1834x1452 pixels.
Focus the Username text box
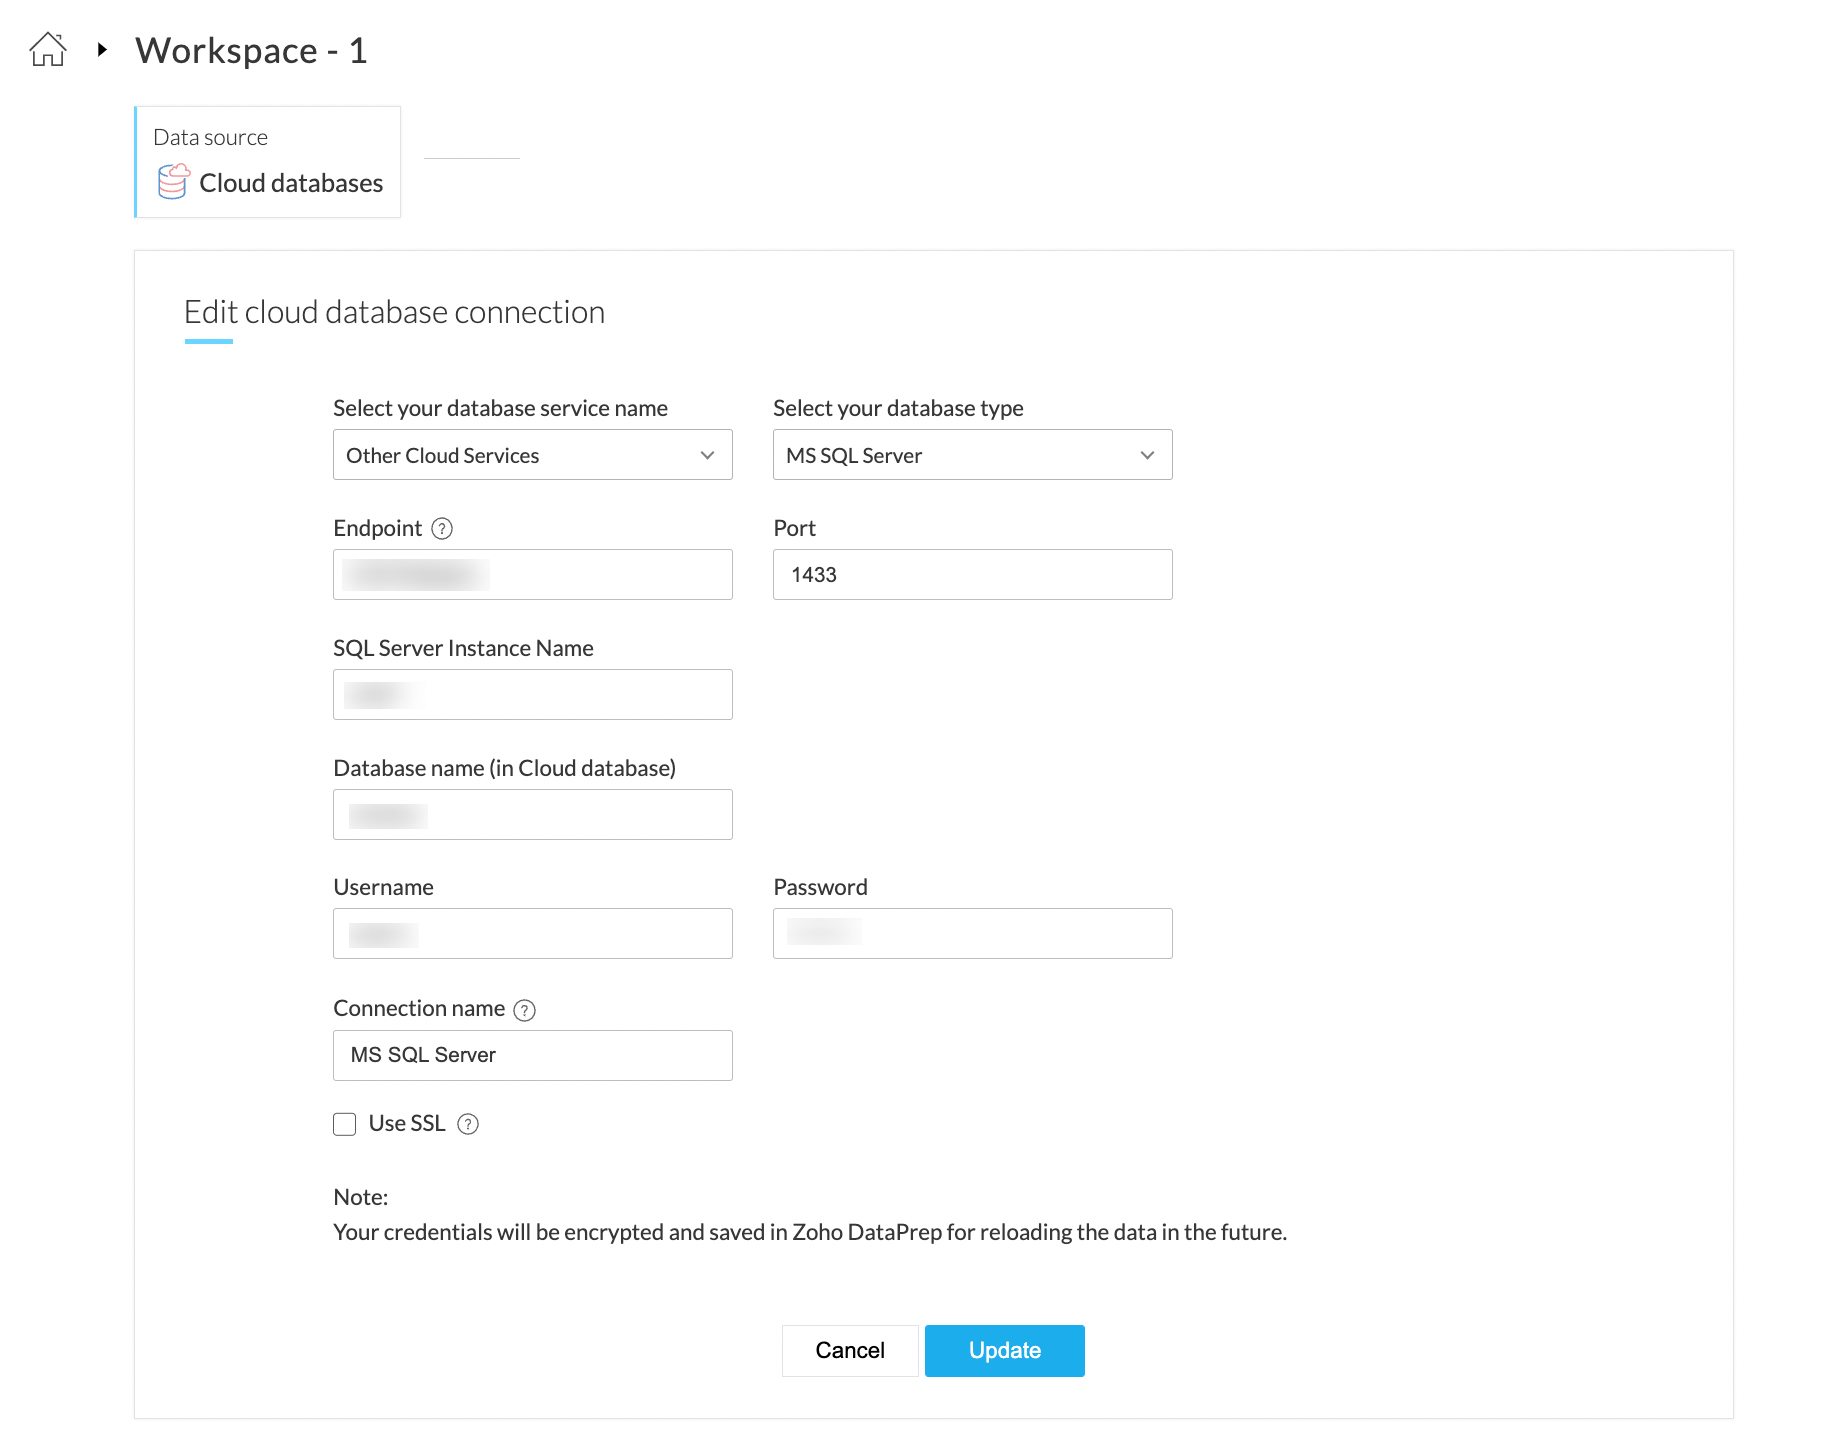pos(532,934)
